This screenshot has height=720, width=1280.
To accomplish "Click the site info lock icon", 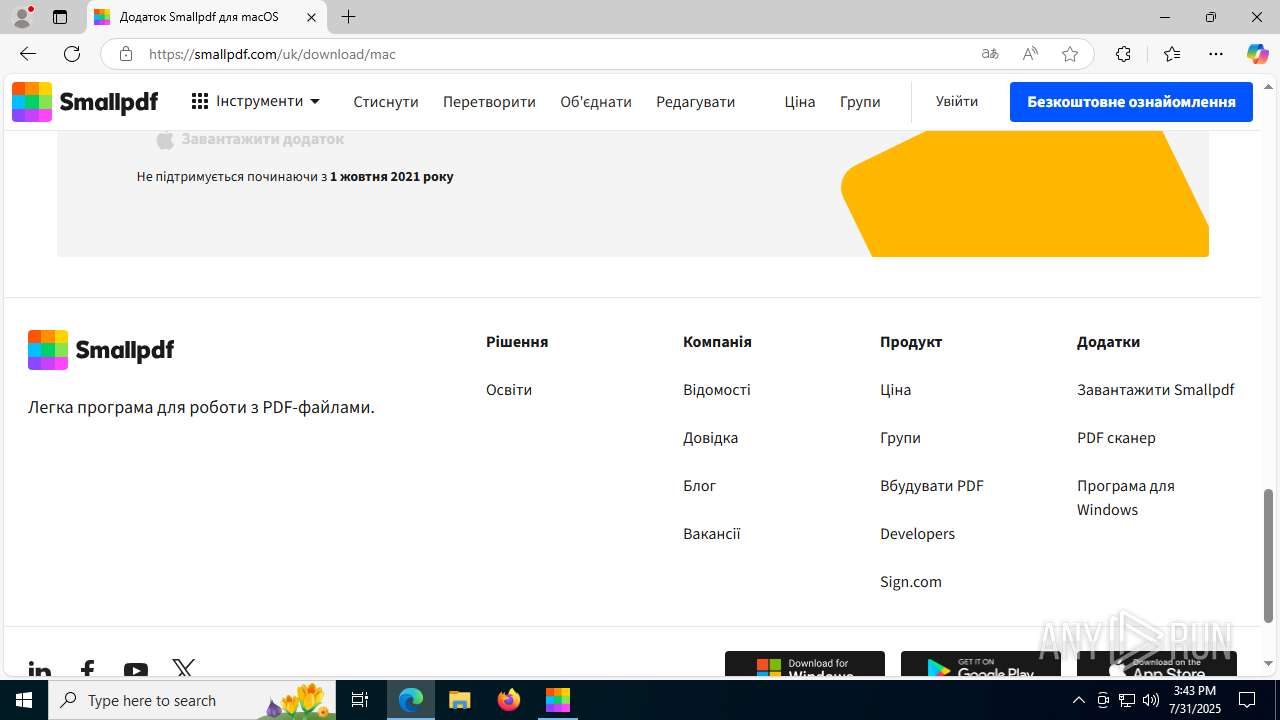I will (126, 54).
